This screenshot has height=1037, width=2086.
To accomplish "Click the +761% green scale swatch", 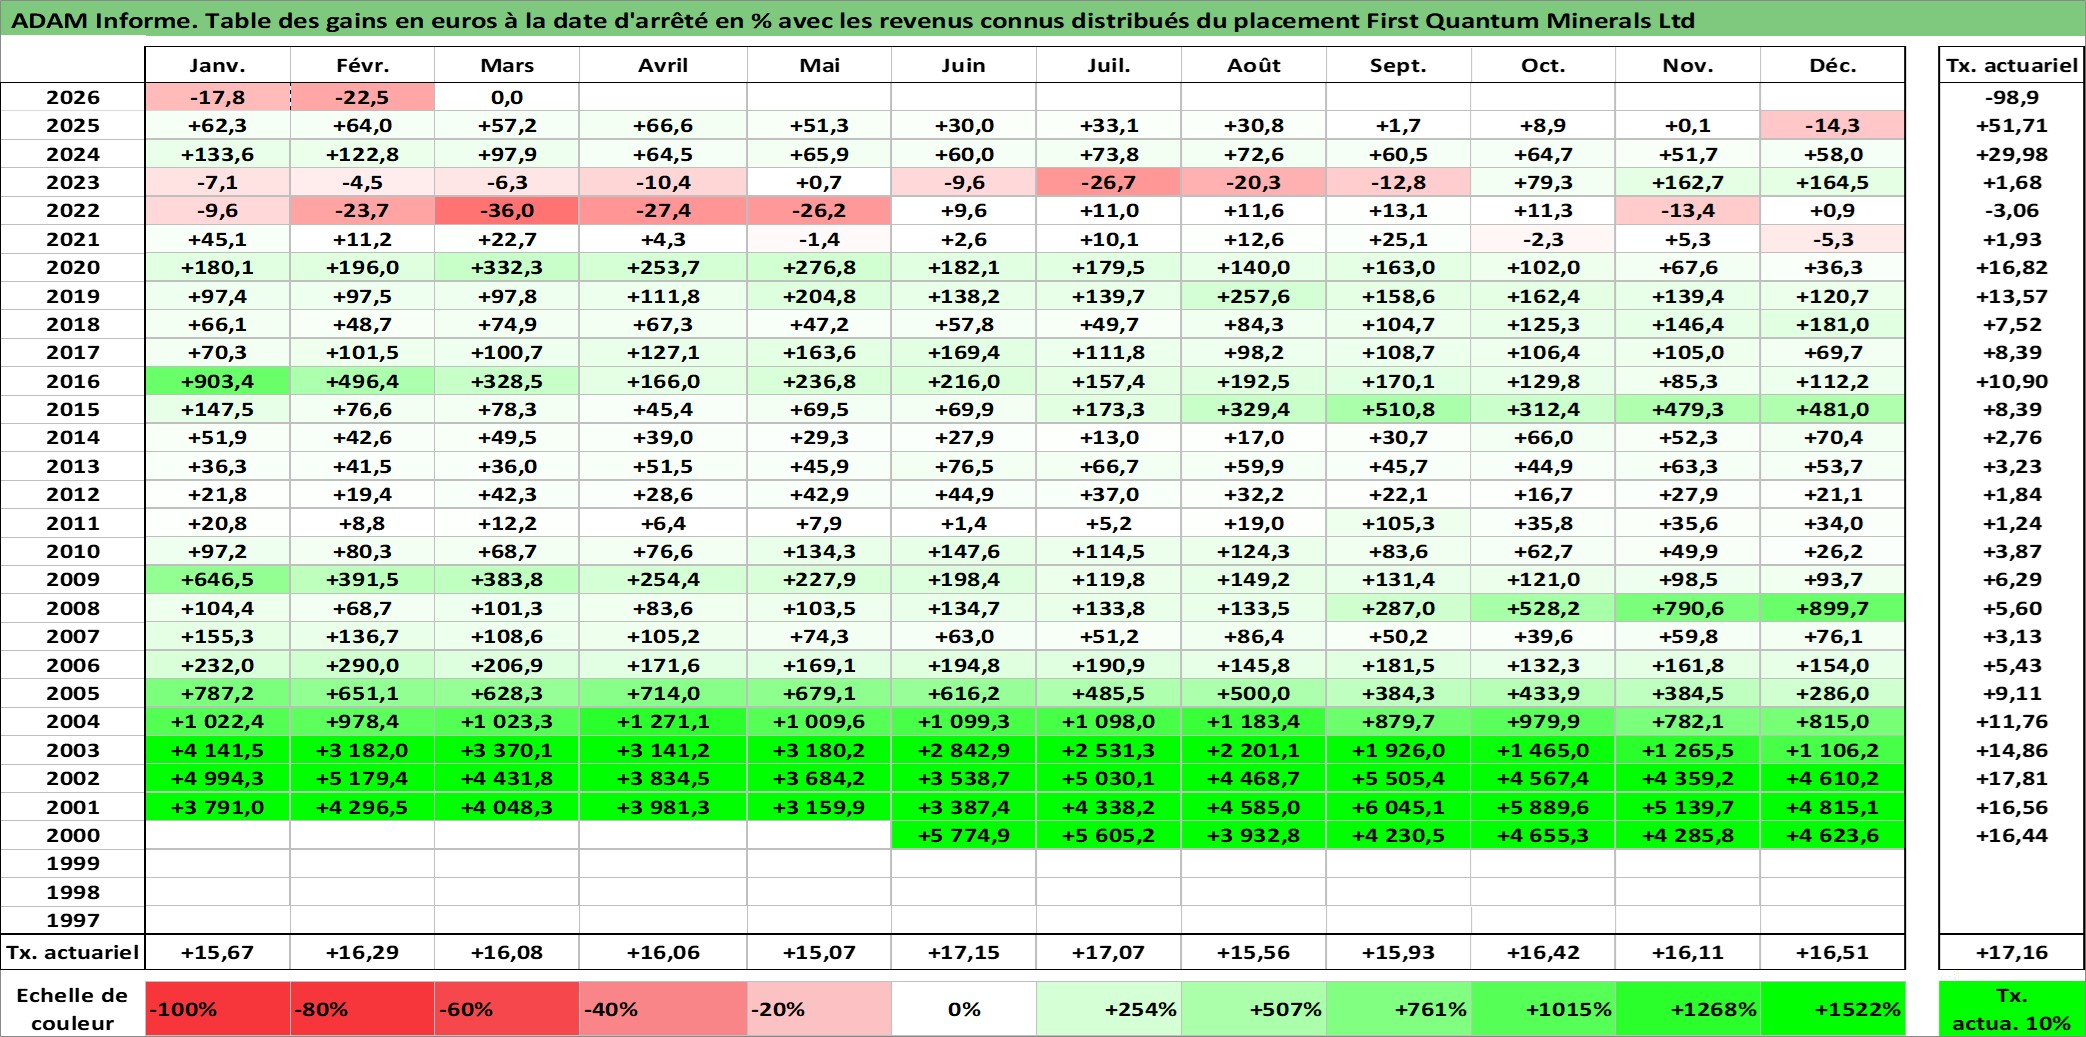I will click(1398, 1009).
